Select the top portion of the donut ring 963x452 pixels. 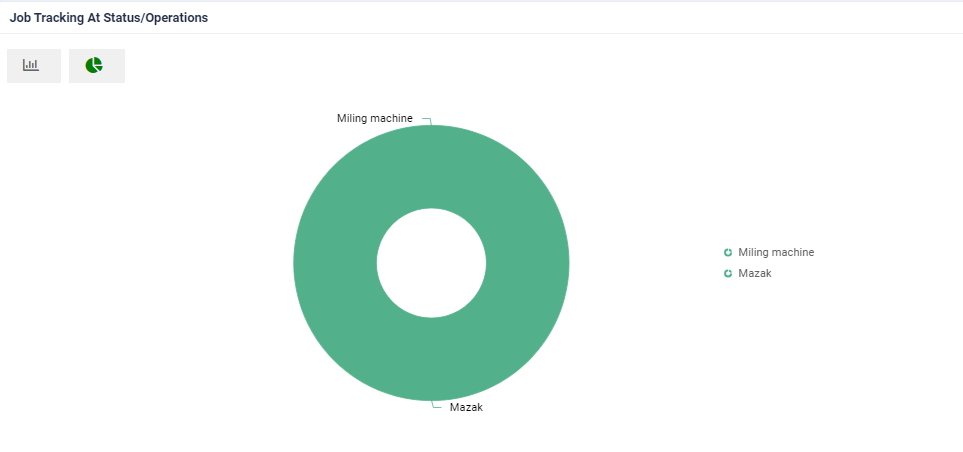[x=431, y=166]
